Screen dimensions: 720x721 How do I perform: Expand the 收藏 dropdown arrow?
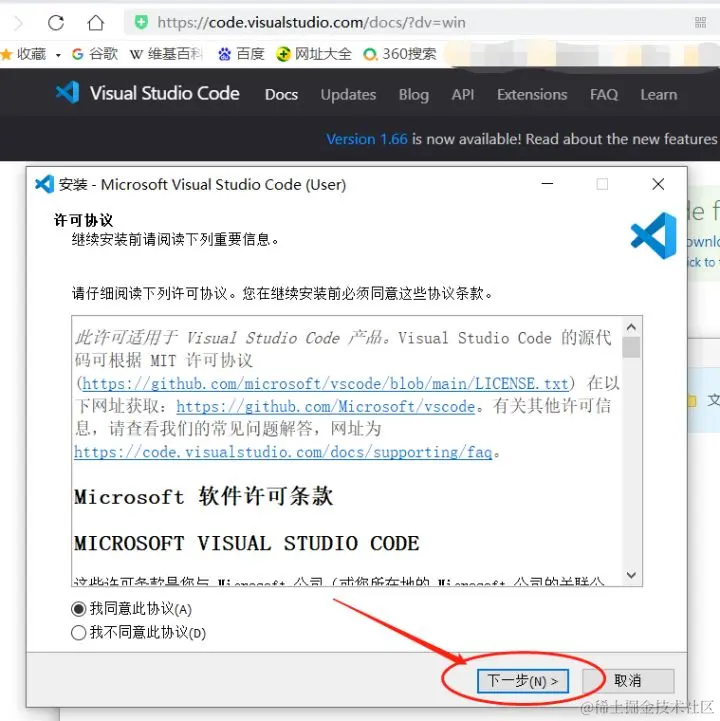coord(58,55)
